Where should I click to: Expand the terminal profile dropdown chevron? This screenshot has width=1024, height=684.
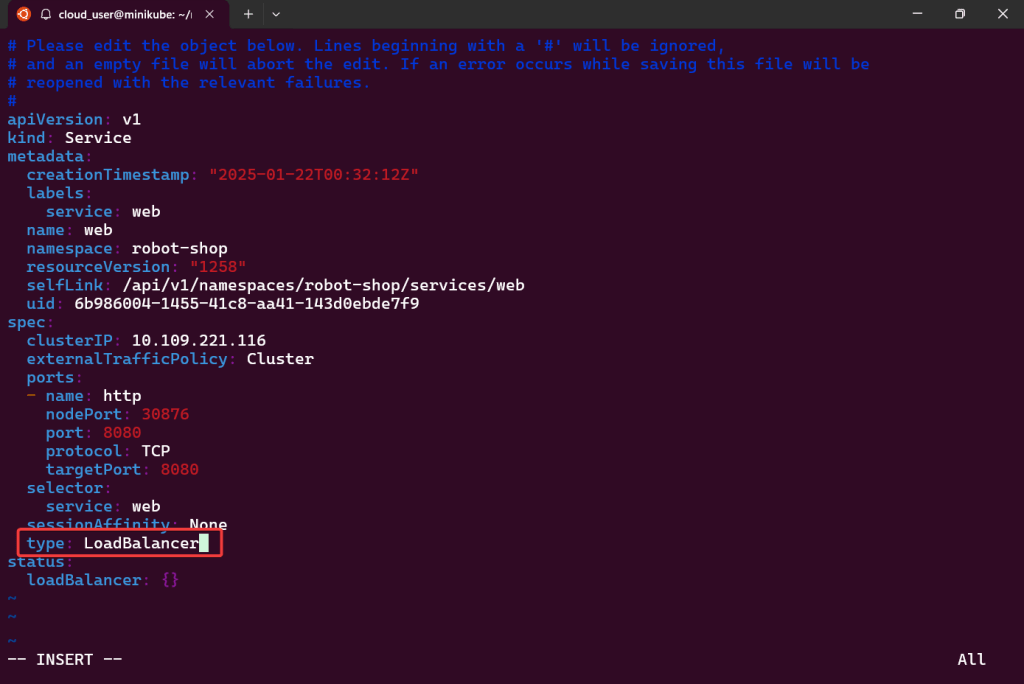click(276, 14)
